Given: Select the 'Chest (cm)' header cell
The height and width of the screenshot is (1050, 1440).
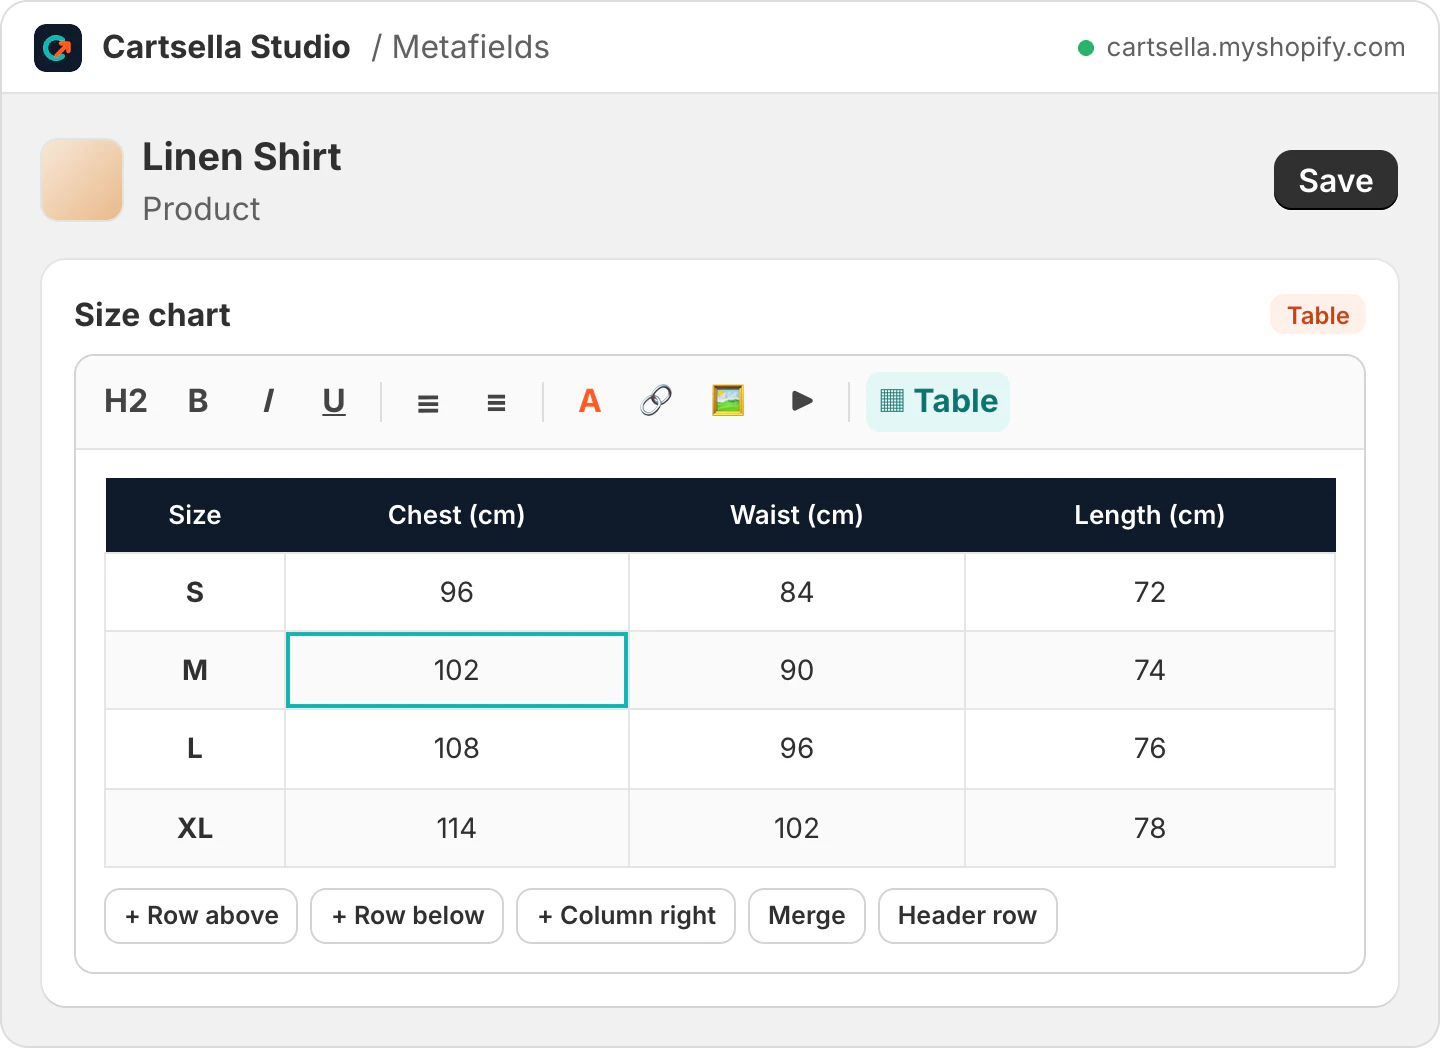Looking at the screenshot, I should (457, 515).
